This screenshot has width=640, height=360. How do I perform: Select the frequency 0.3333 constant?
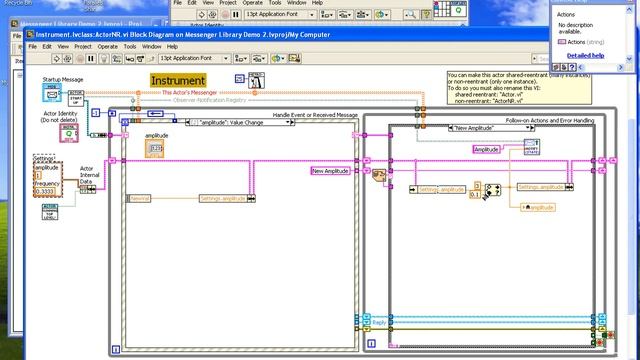tap(45, 191)
